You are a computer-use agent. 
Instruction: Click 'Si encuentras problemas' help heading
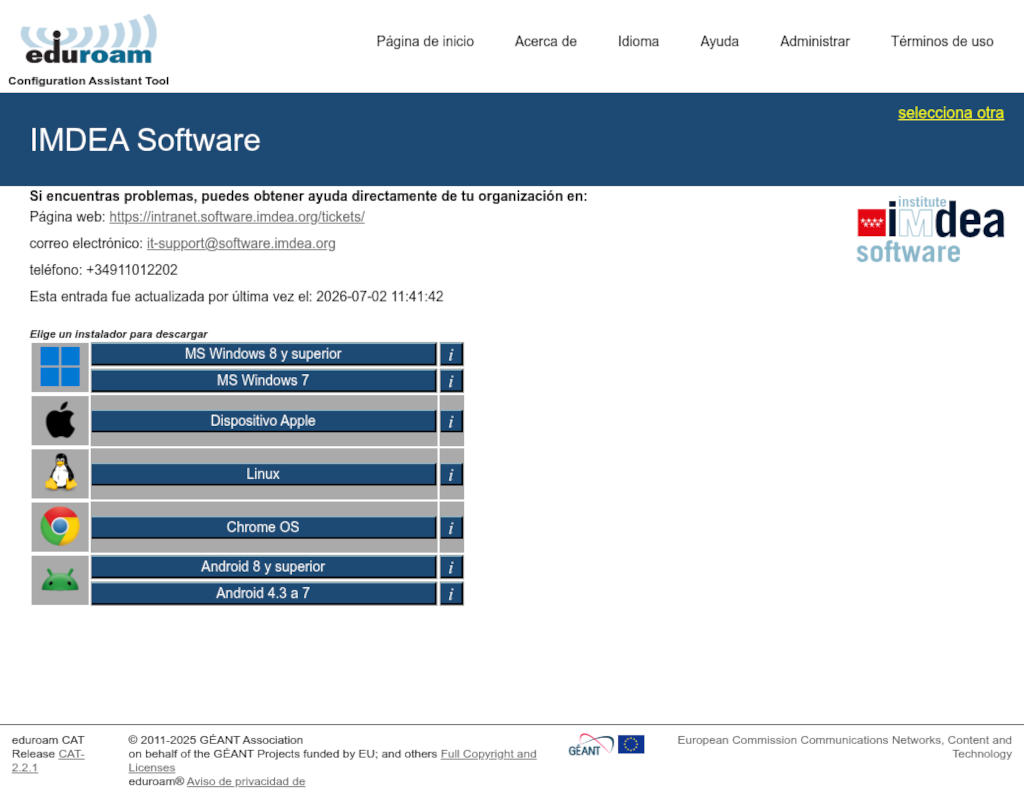coord(308,196)
